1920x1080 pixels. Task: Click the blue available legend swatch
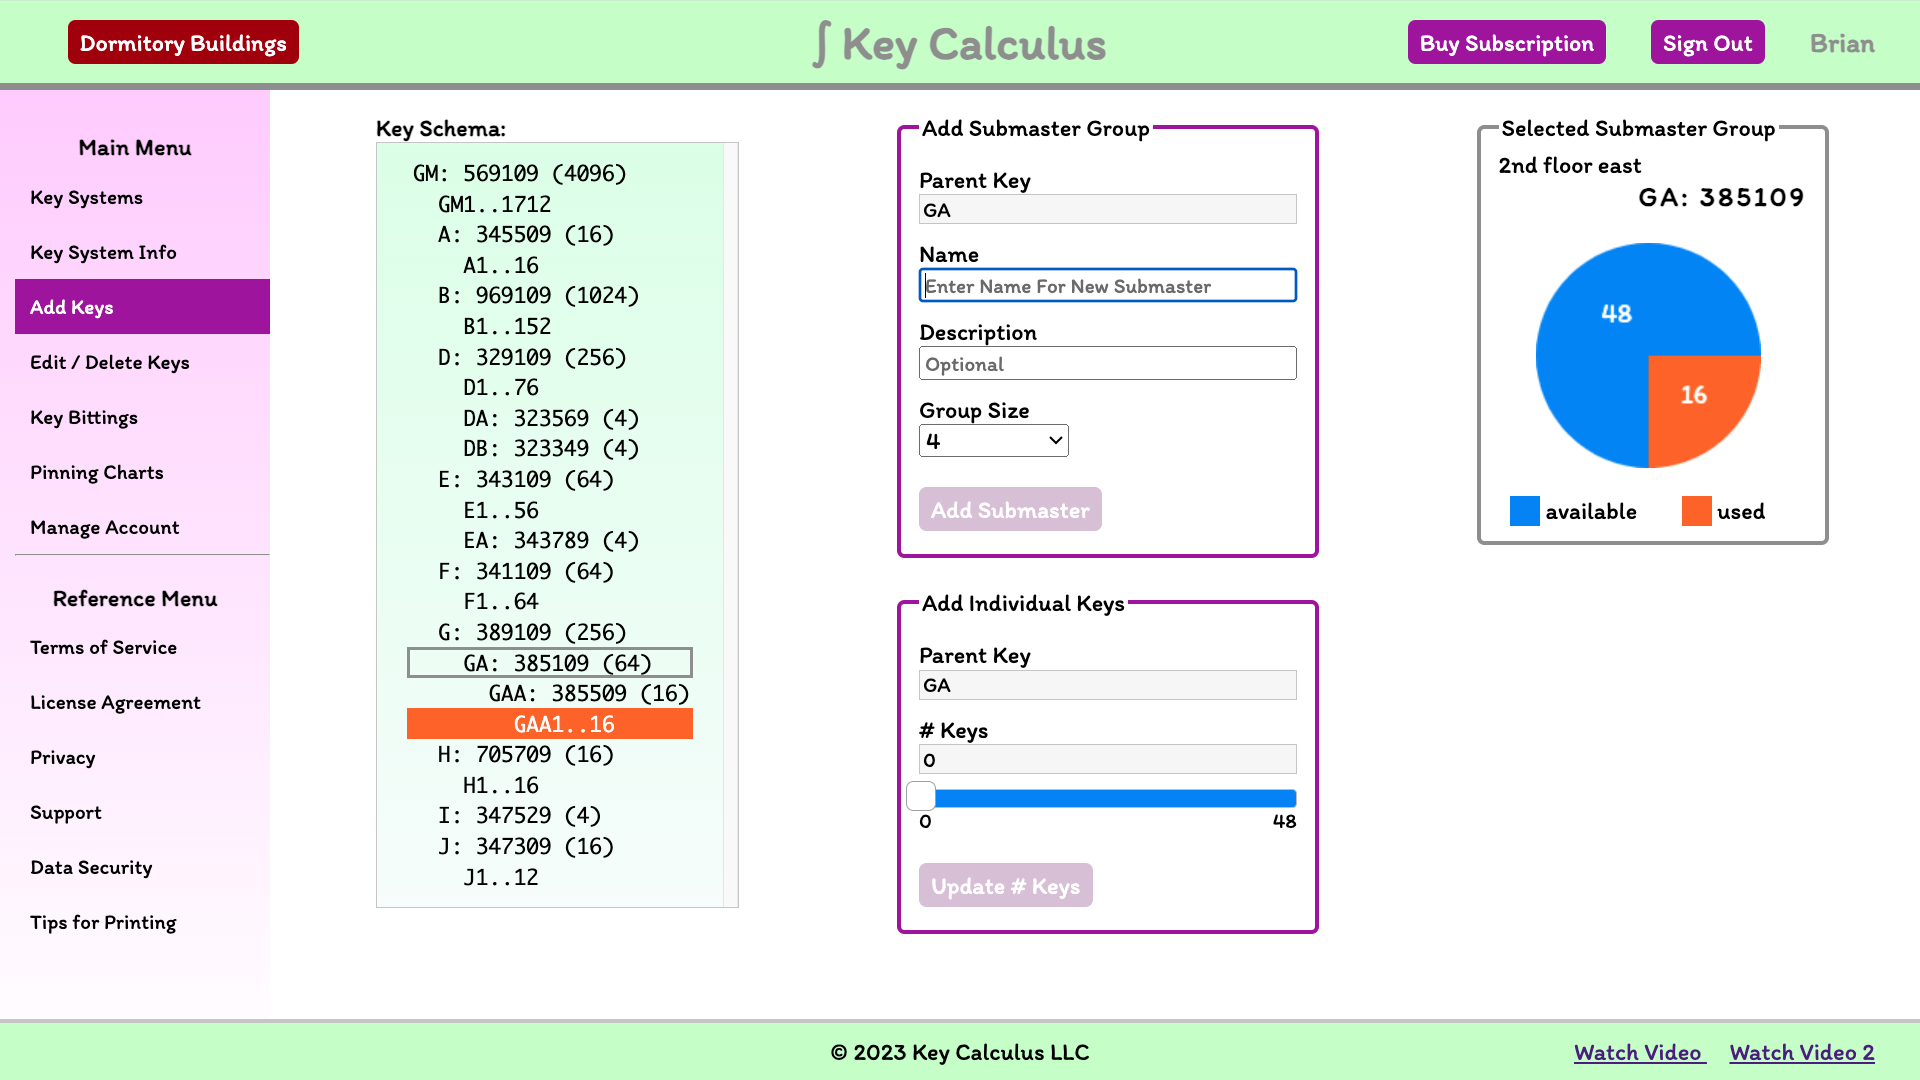pyautogui.click(x=1524, y=511)
